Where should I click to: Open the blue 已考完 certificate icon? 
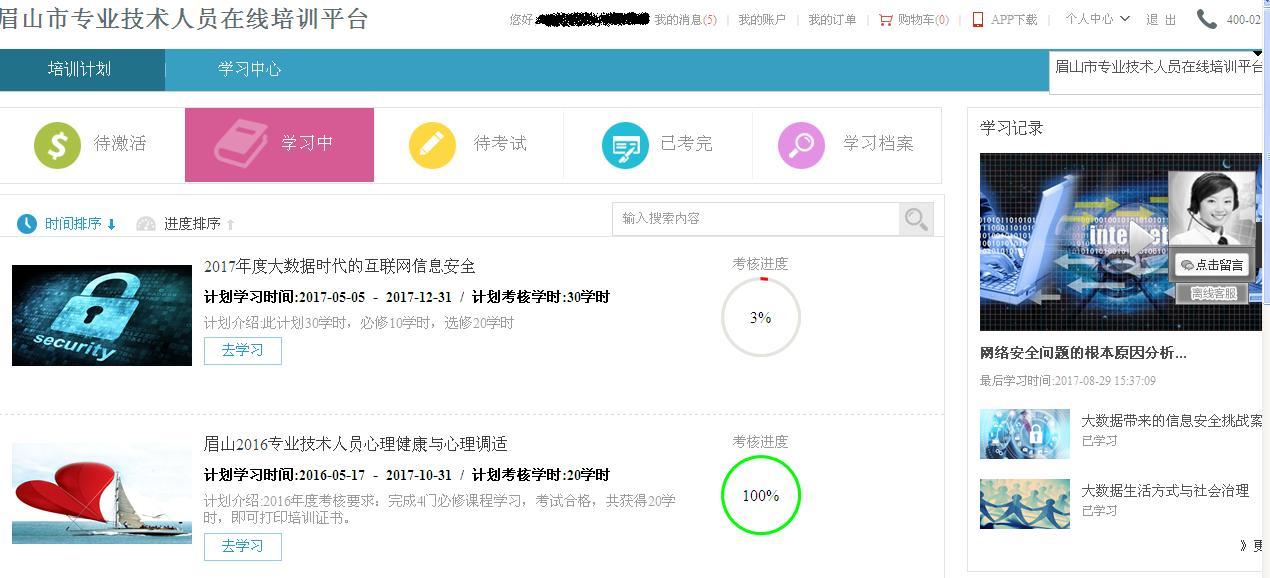coord(625,146)
